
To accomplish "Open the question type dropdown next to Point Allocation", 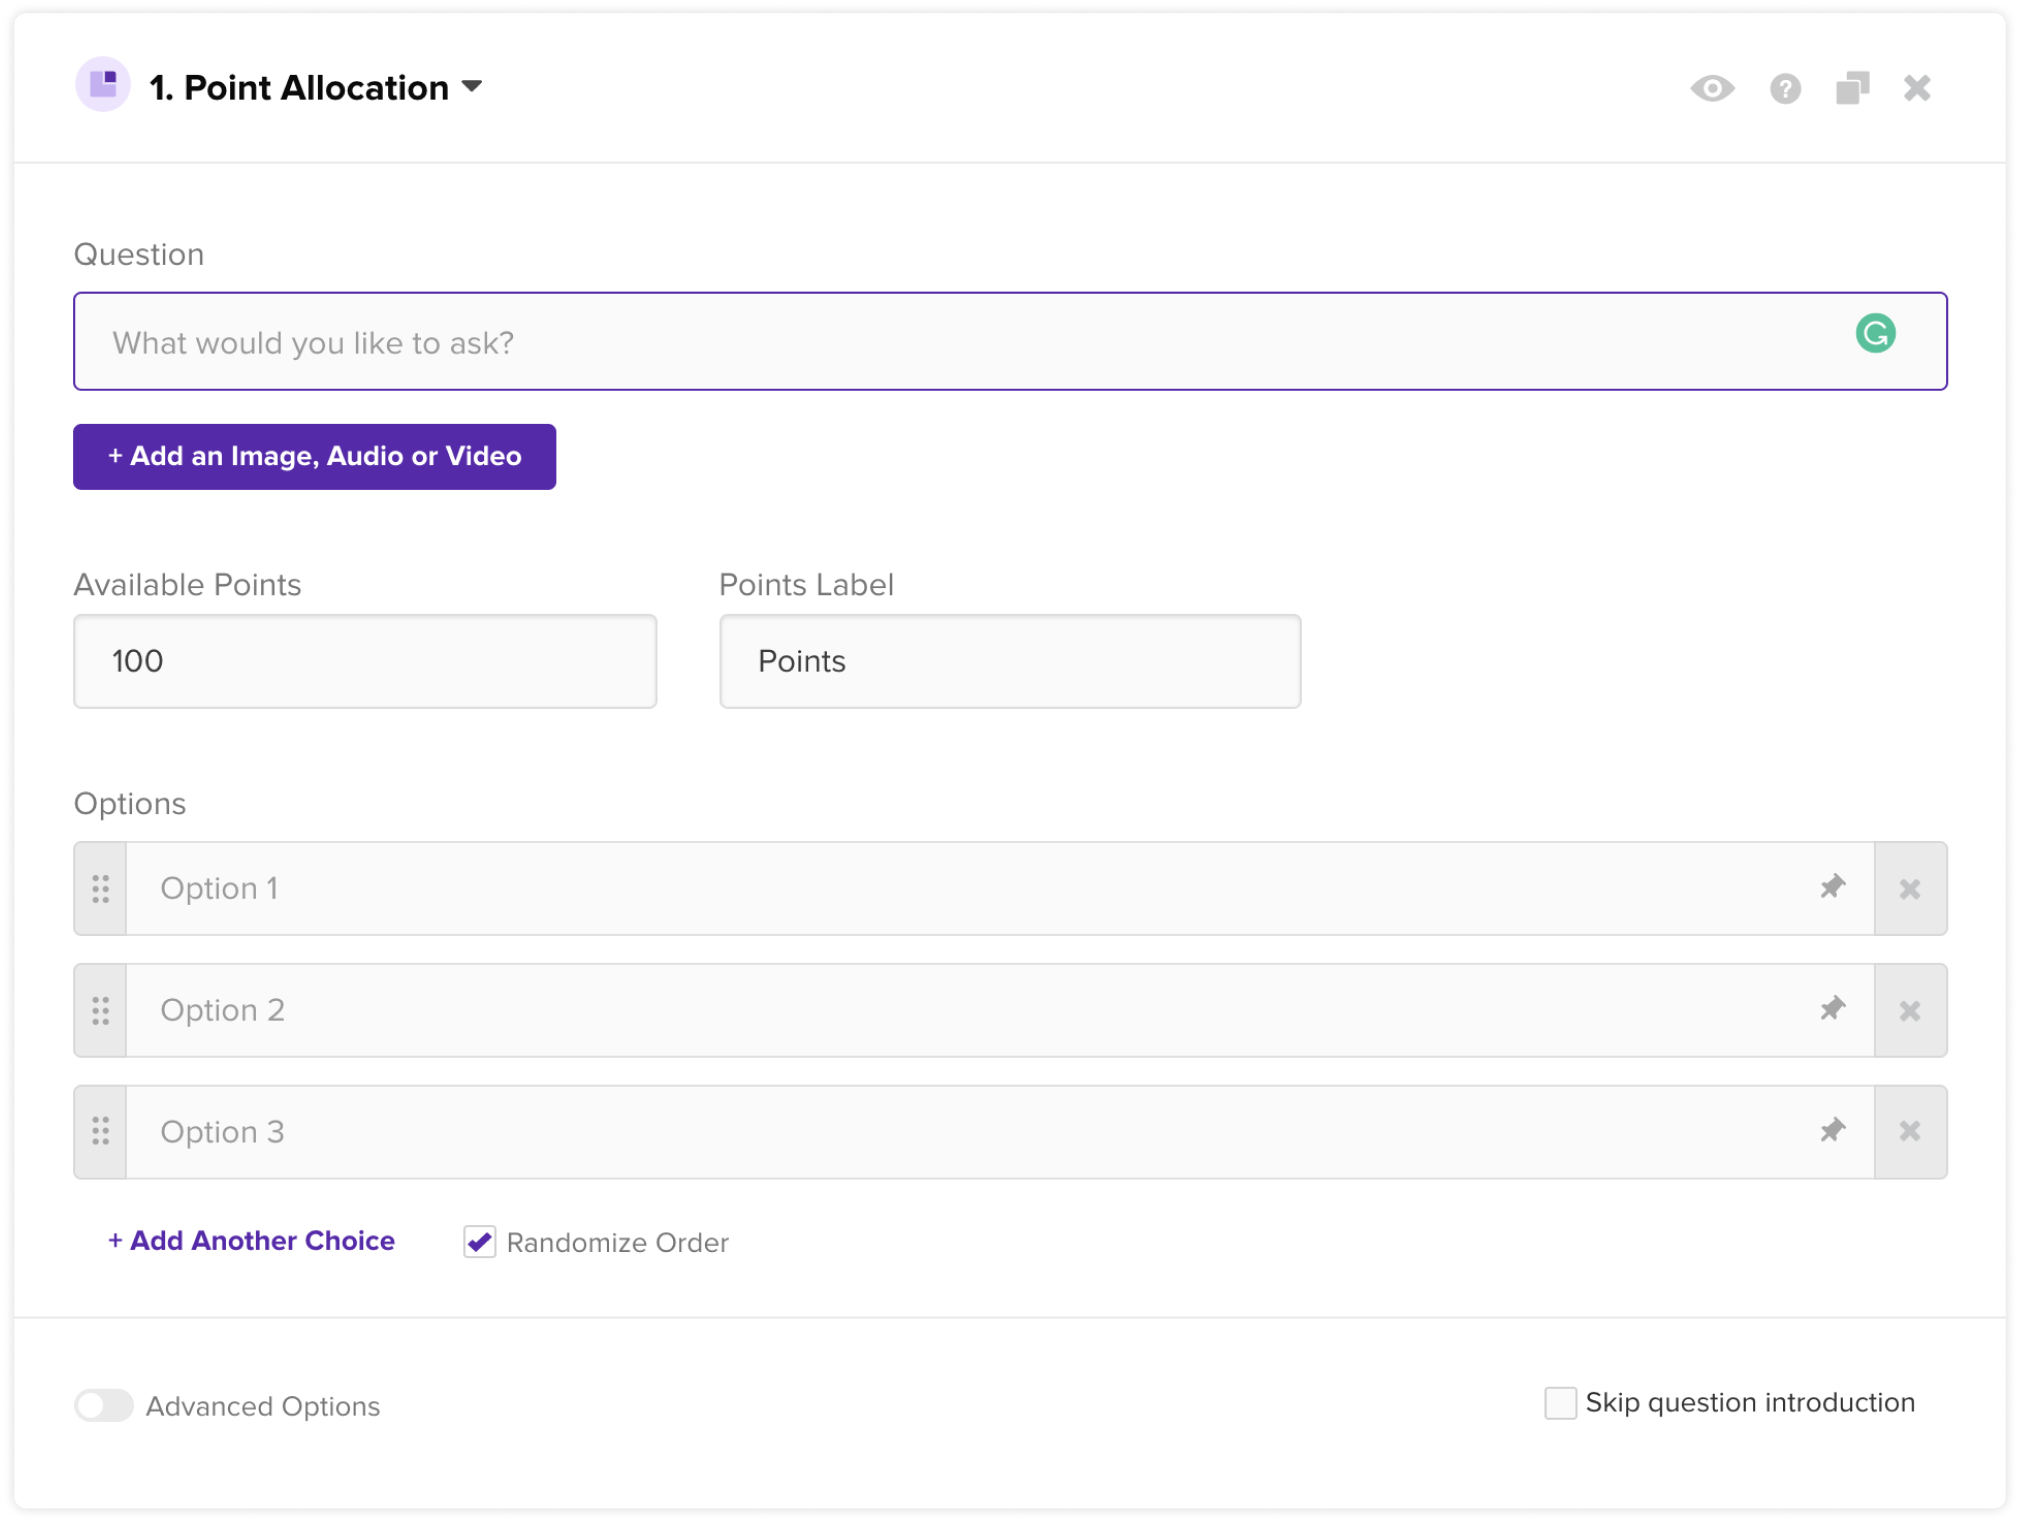I will (474, 87).
